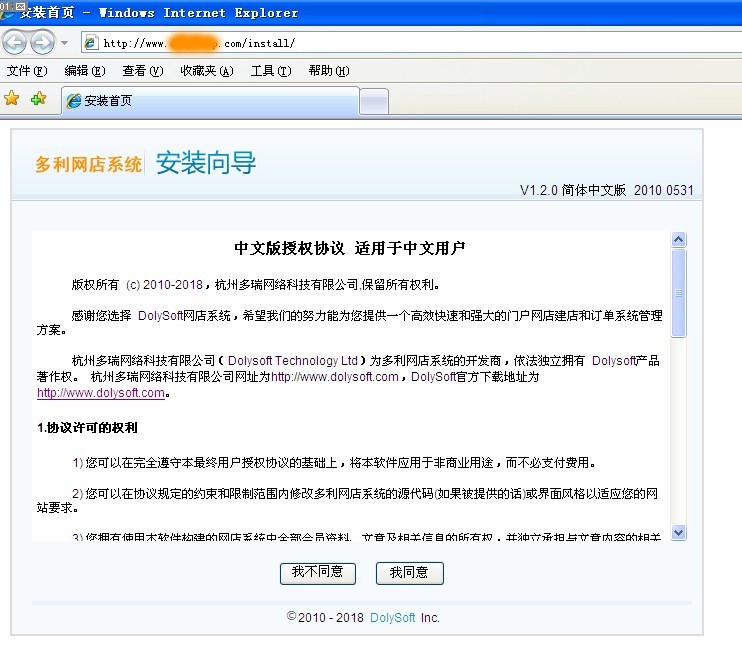Click the IE logo on the 安装首页 tab
The height and width of the screenshot is (646, 742).
tap(73, 101)
